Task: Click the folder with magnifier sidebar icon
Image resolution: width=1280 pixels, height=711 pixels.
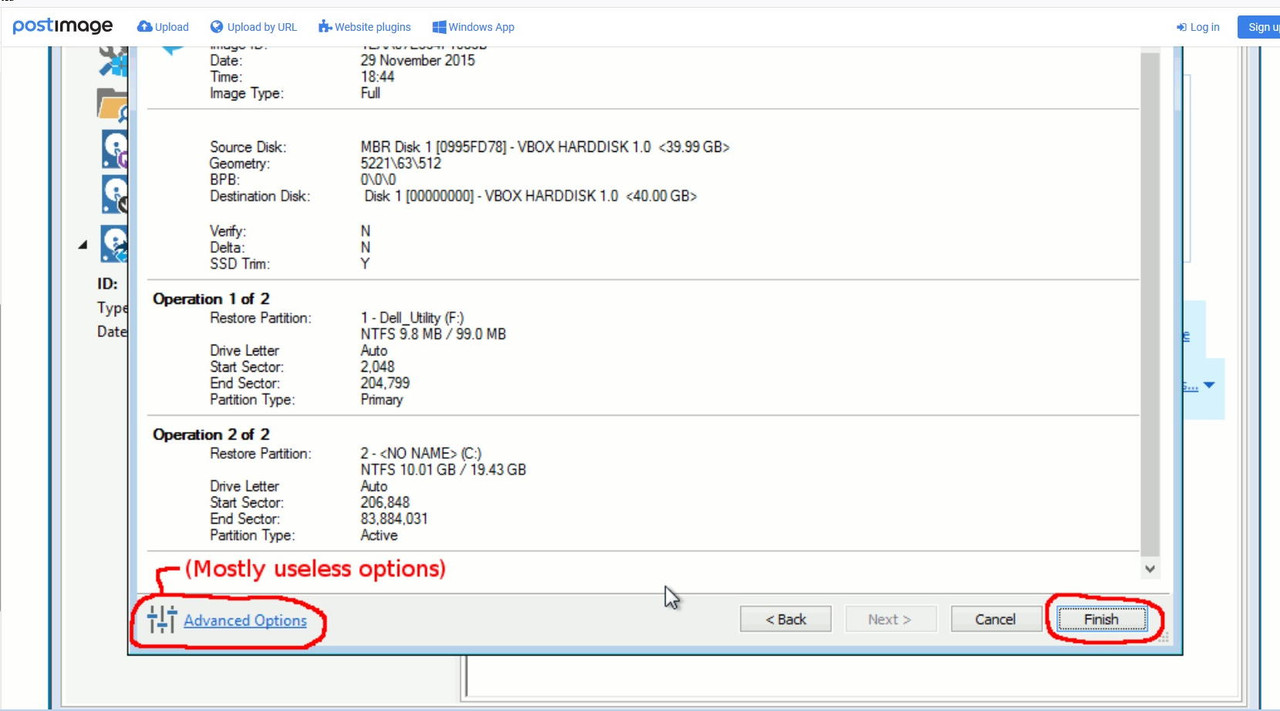Action: click(113, 104)
